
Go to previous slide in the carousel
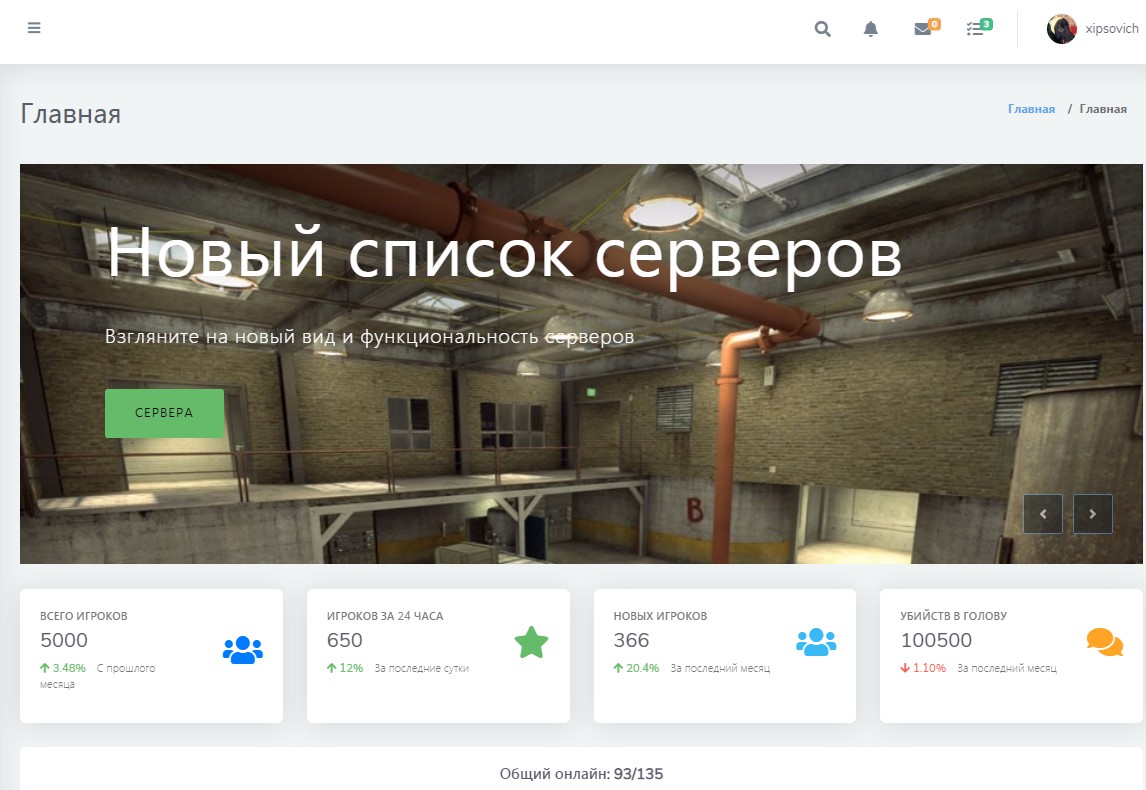click(1043, 514)
